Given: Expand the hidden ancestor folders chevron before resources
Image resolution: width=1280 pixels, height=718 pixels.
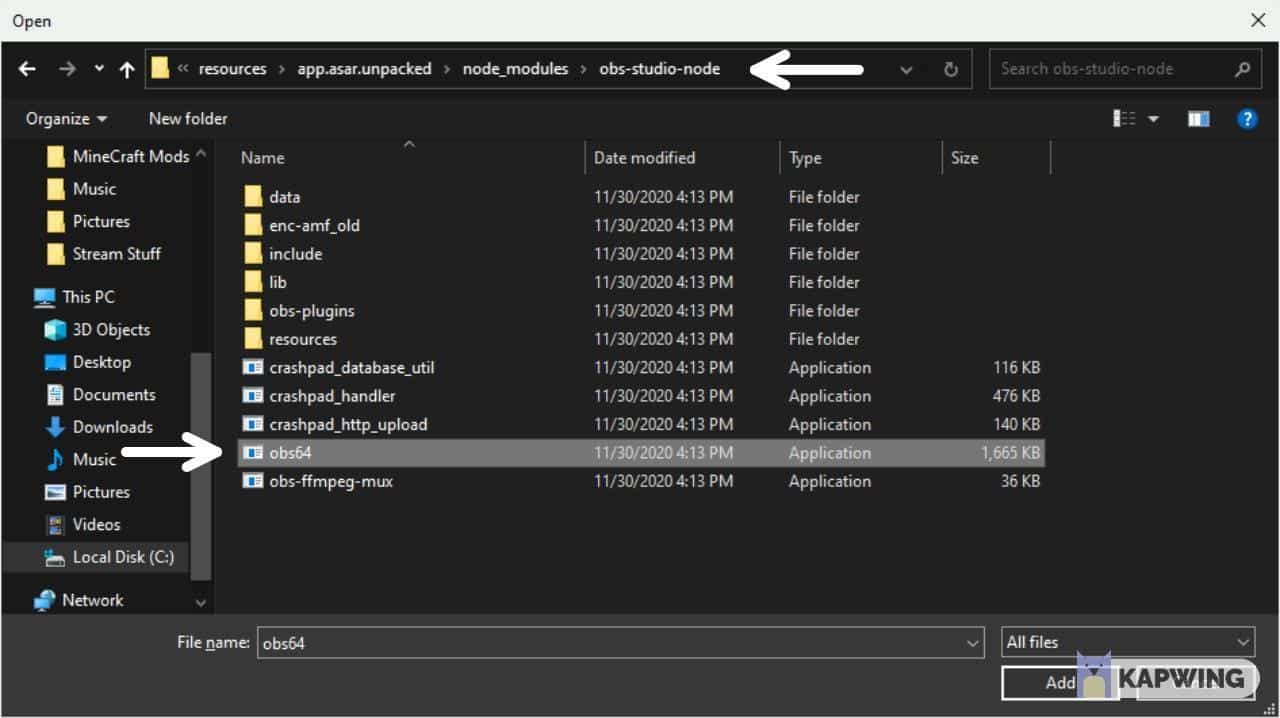Looking at the screenshot, I should (183, 69).
